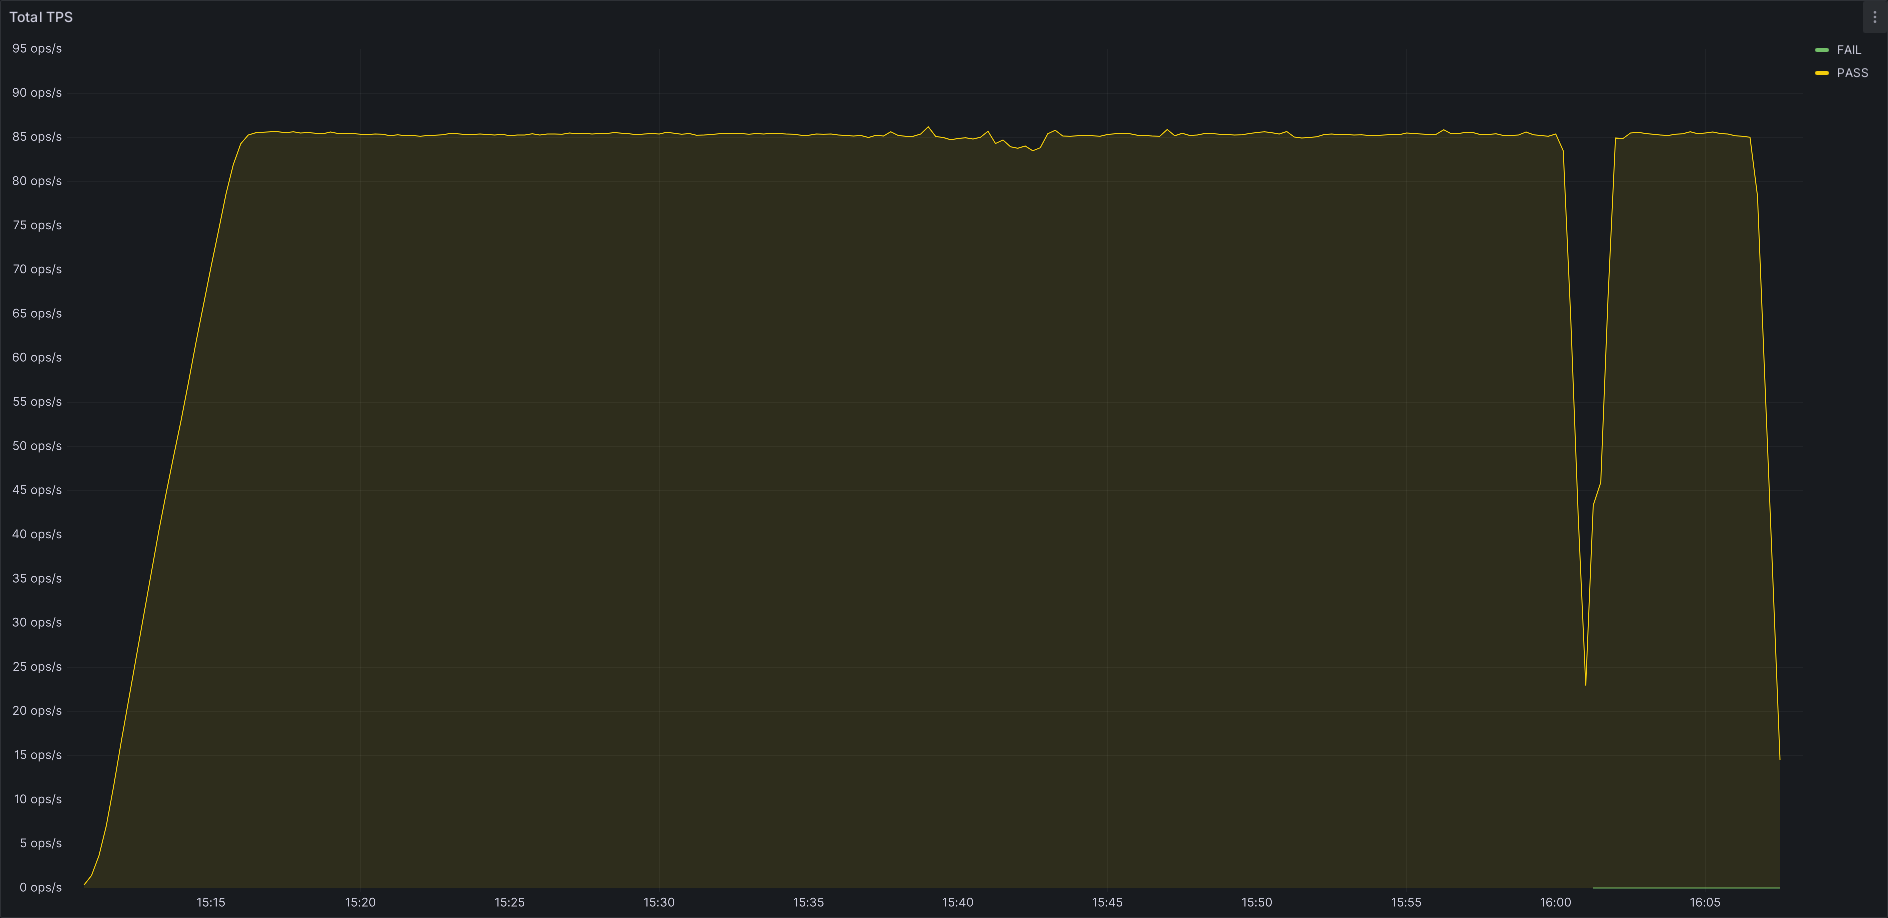Click the 95 ops/s axis label

click(x=37, y=49)
